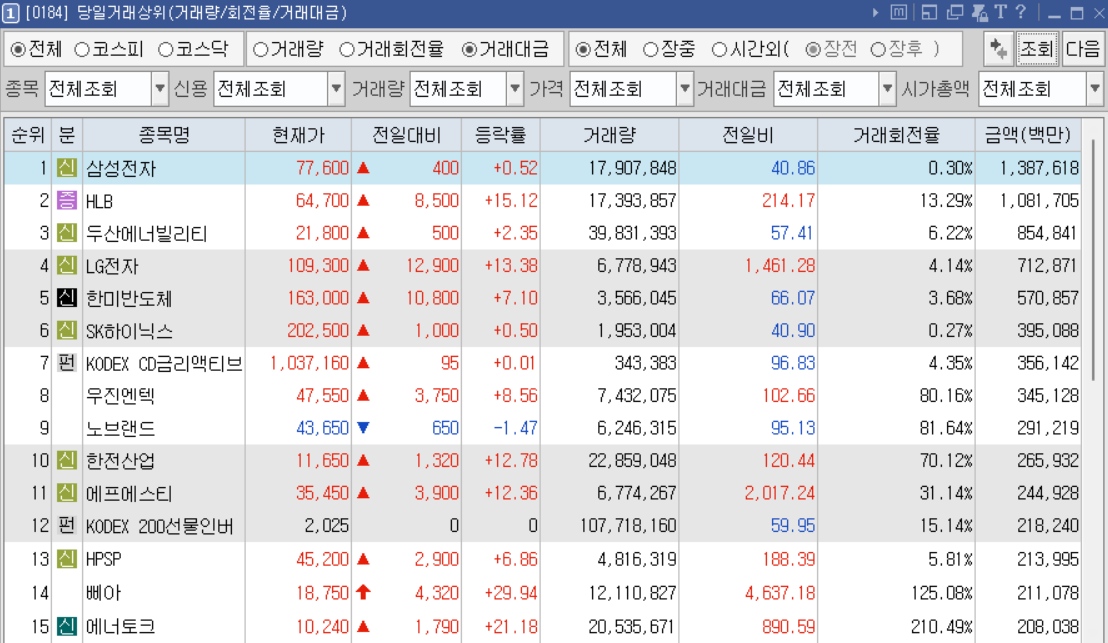The width and height of the screenshot is (1108, 643).
Task: Select the 코스피 radio button
Action: 82,49
